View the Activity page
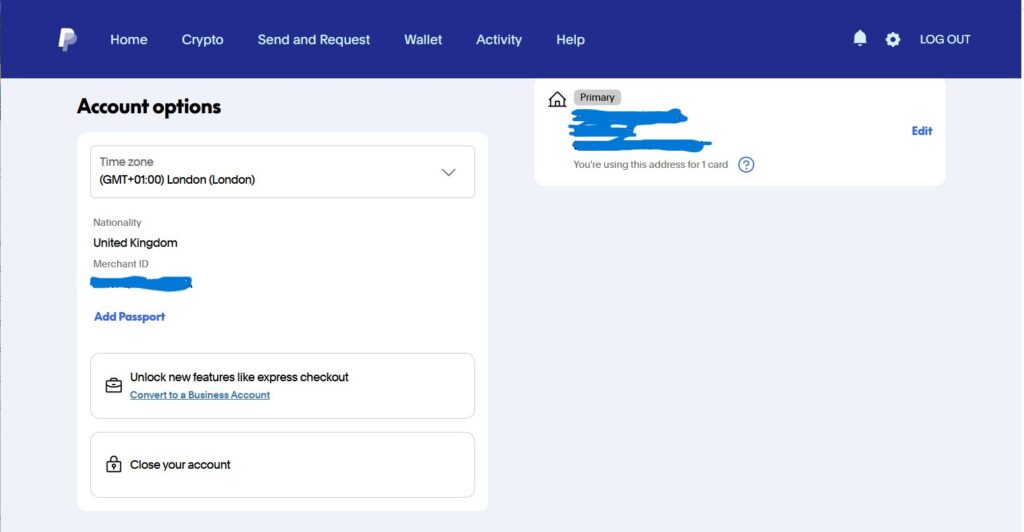Image resolution: width=1024 pixels, height=532 pixels. point(499,39)
